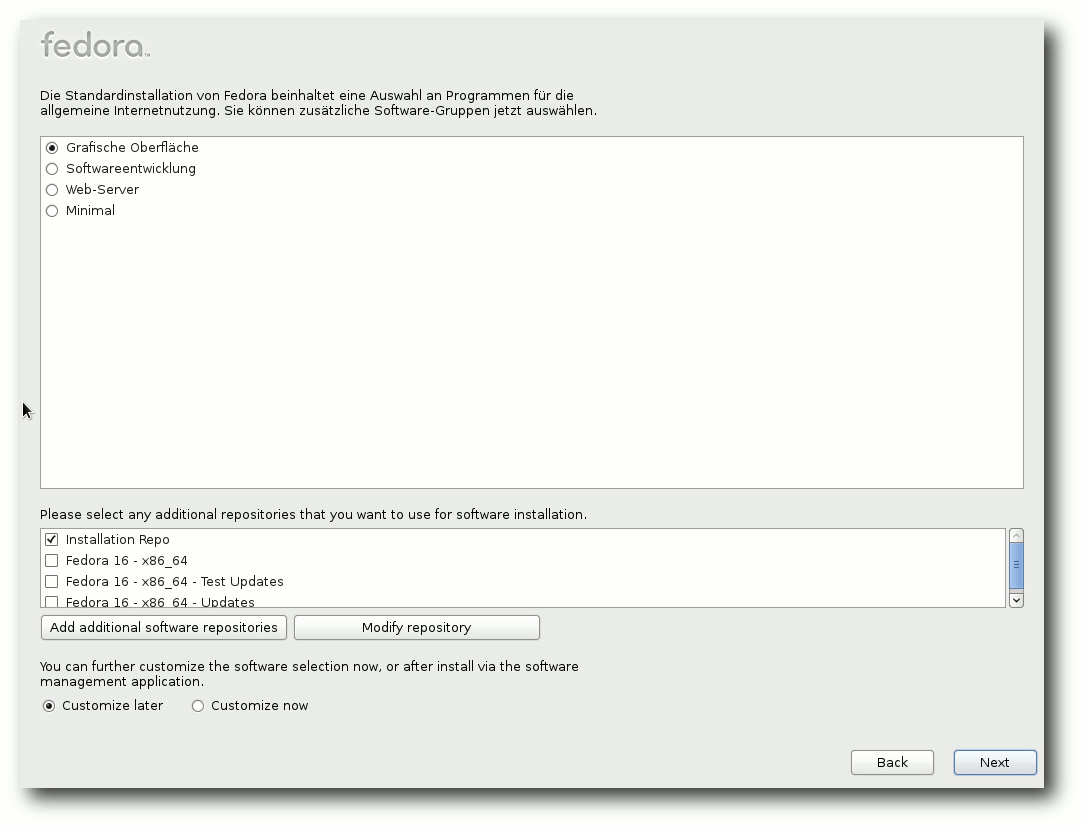The height and width of the screenshot is (828, 1084).
Task: Choose the Customize now radio button
Action: point(198,706)
